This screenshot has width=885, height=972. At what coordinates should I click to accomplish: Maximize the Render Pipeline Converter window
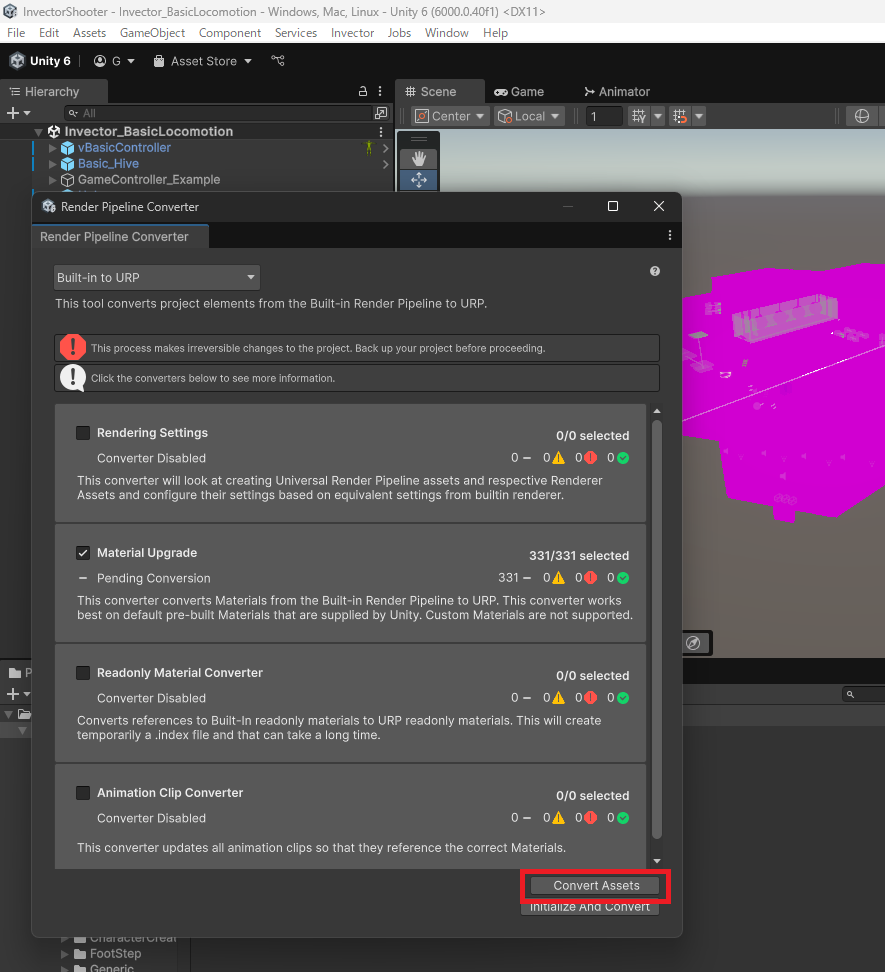(613, 206)
